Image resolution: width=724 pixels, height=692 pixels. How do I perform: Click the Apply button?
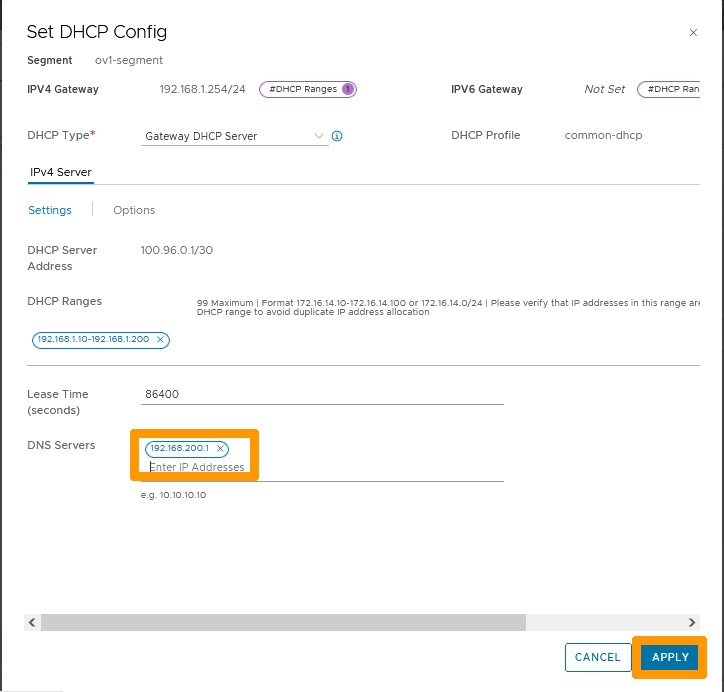(670, 657)
